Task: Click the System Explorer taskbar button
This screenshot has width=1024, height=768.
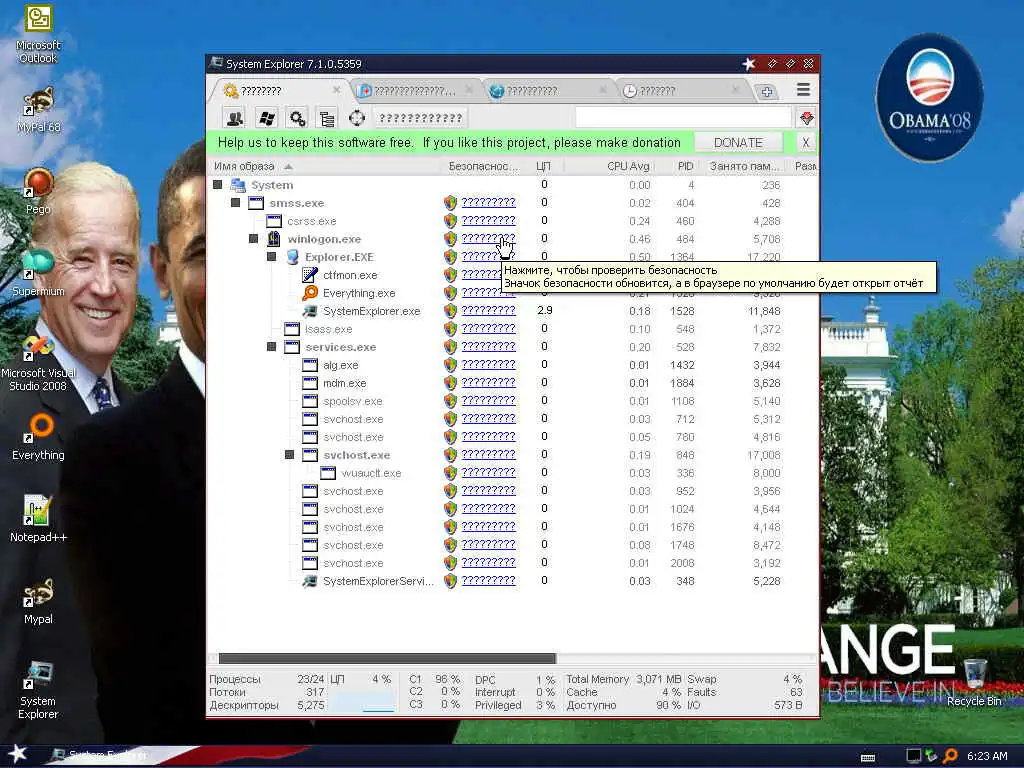Action: tap(98, 755)
